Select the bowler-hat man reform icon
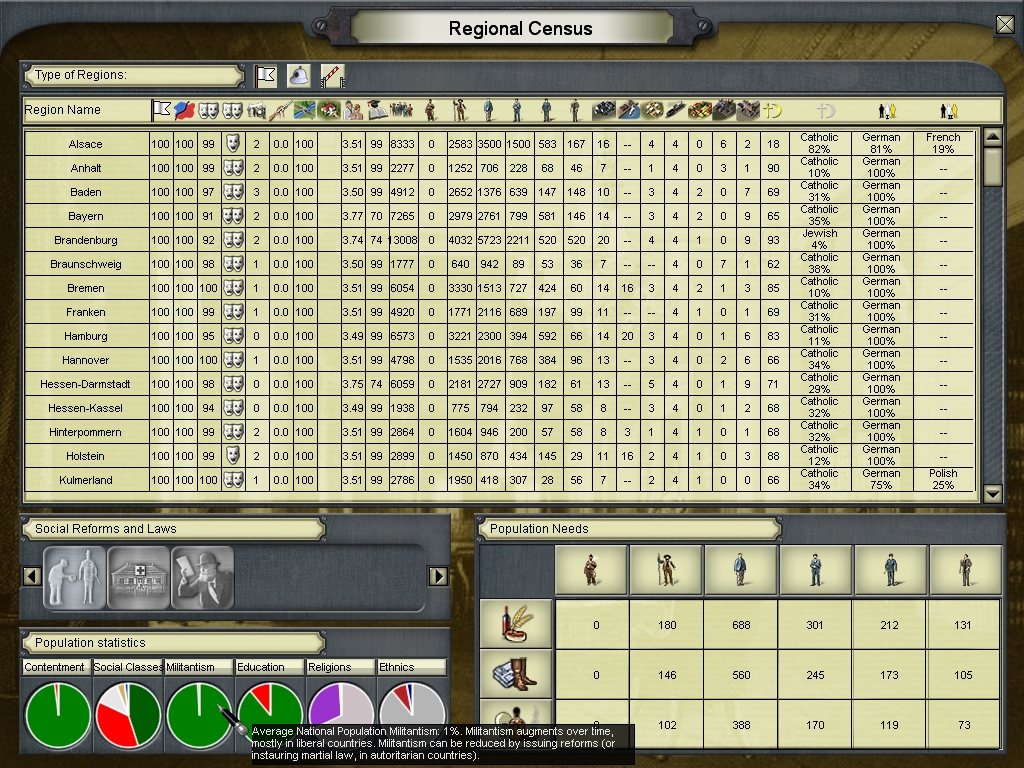Screen dimensions: 1024x768 203,577
